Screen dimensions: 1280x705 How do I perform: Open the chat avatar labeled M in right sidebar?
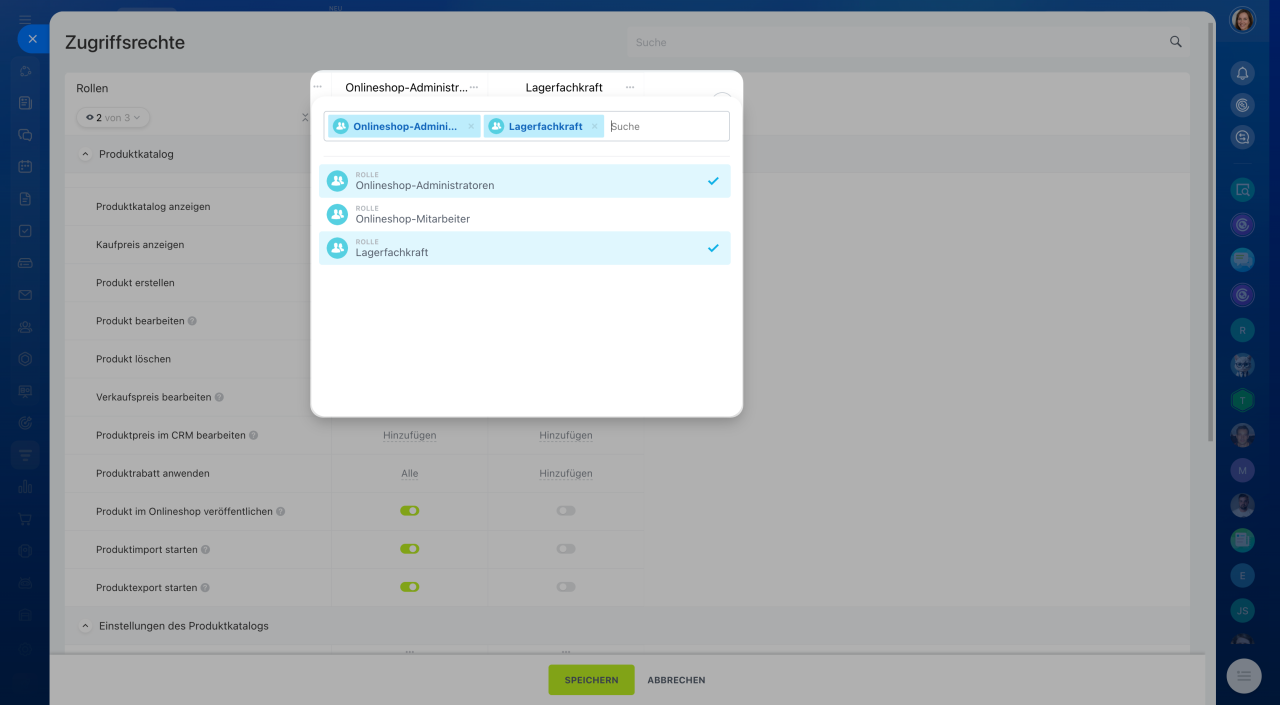tap(1242, 469)
